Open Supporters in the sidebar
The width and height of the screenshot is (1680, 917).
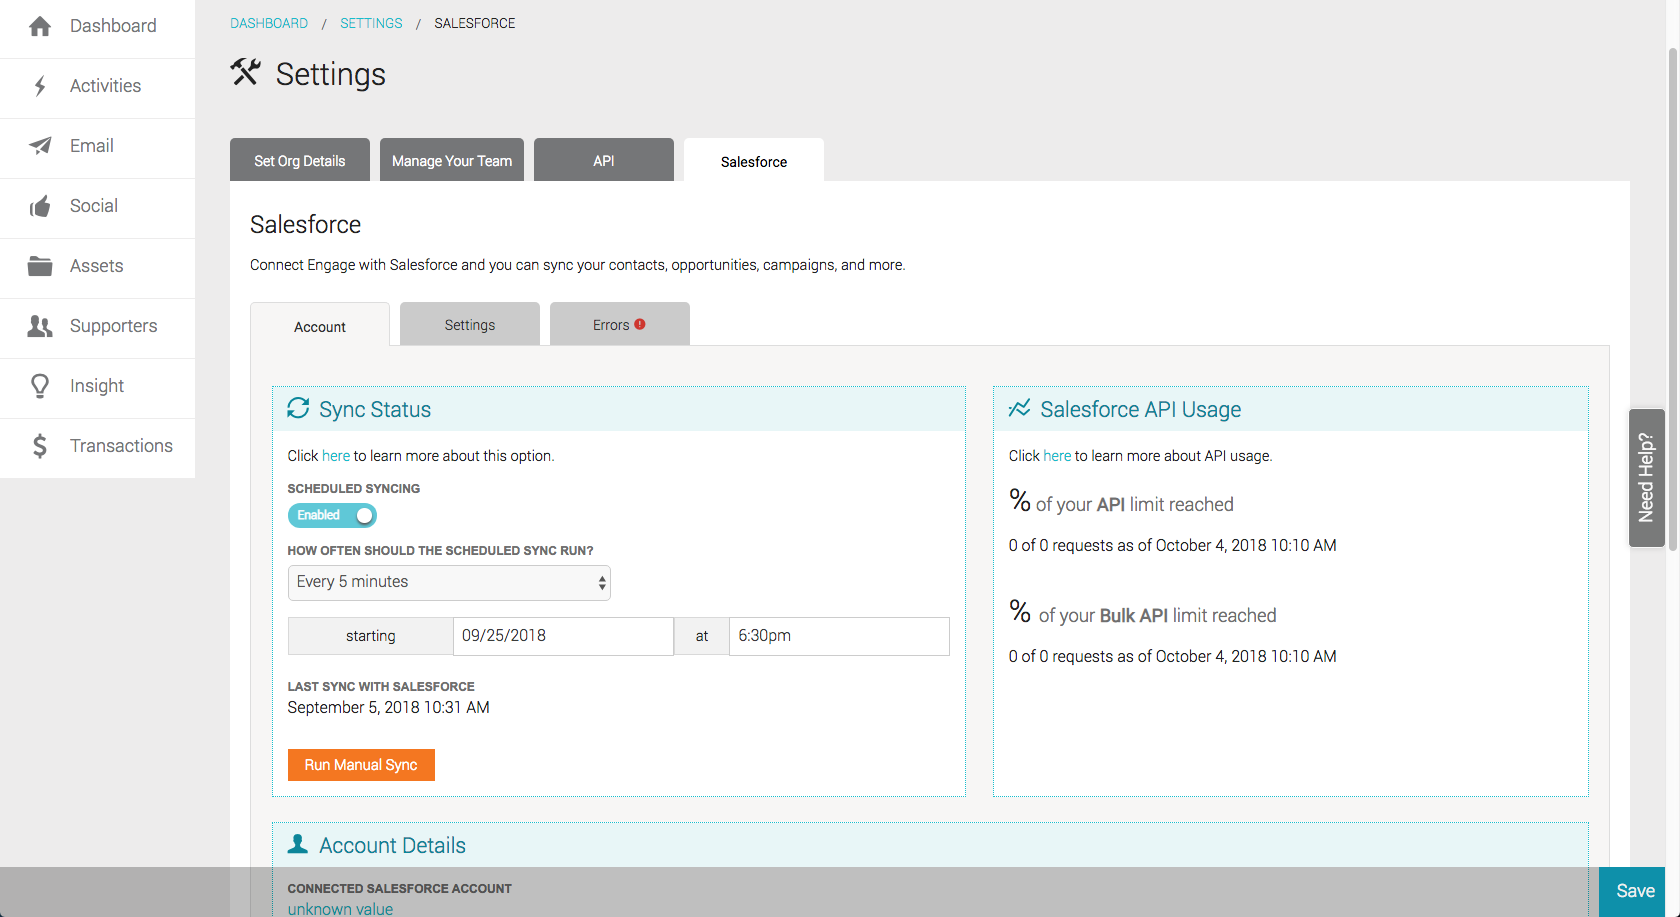tap(97, 328)
